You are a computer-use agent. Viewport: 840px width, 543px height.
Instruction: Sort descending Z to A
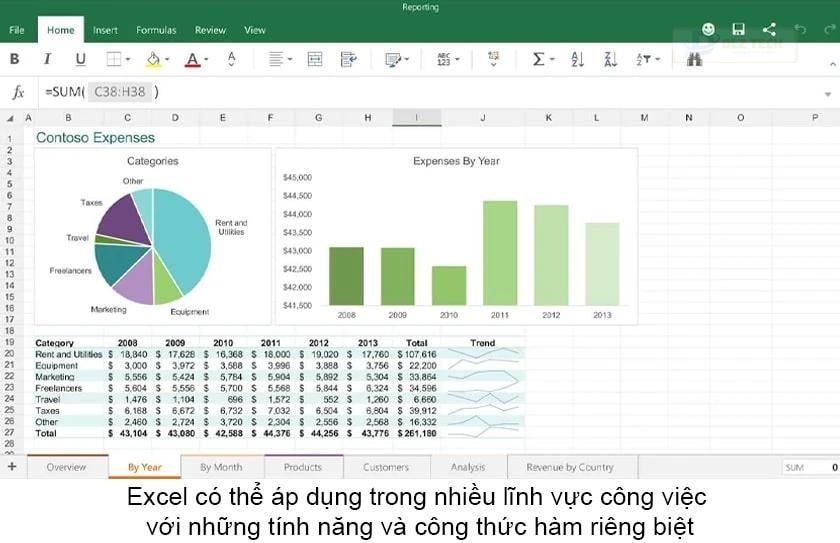click(611, 59)
